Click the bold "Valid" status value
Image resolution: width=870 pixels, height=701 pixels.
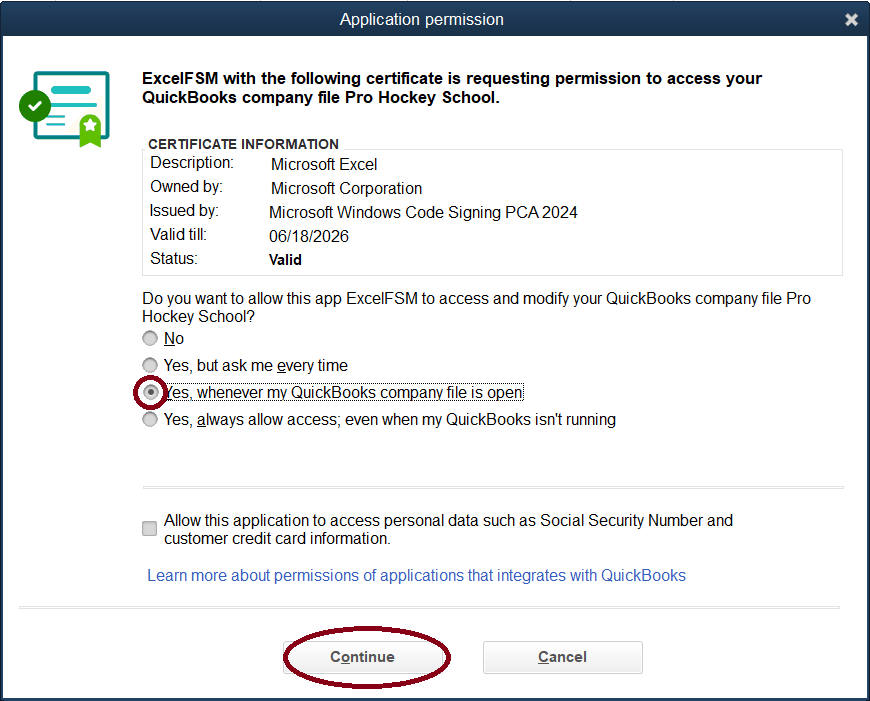[285, 260]
